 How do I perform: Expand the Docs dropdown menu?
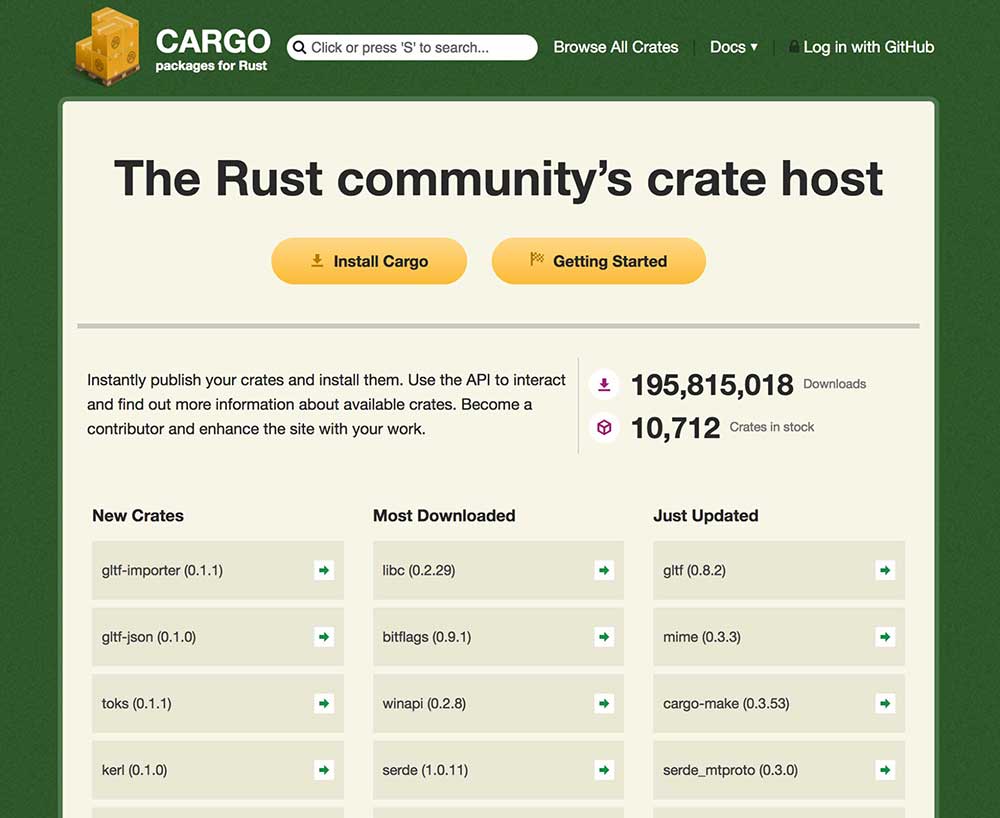(733, 47)
